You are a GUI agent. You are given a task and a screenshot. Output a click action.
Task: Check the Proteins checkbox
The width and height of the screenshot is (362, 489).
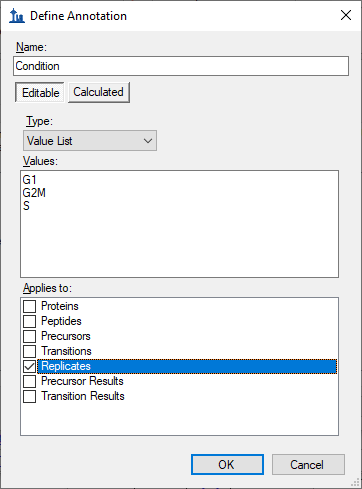(x=29, y=306)
